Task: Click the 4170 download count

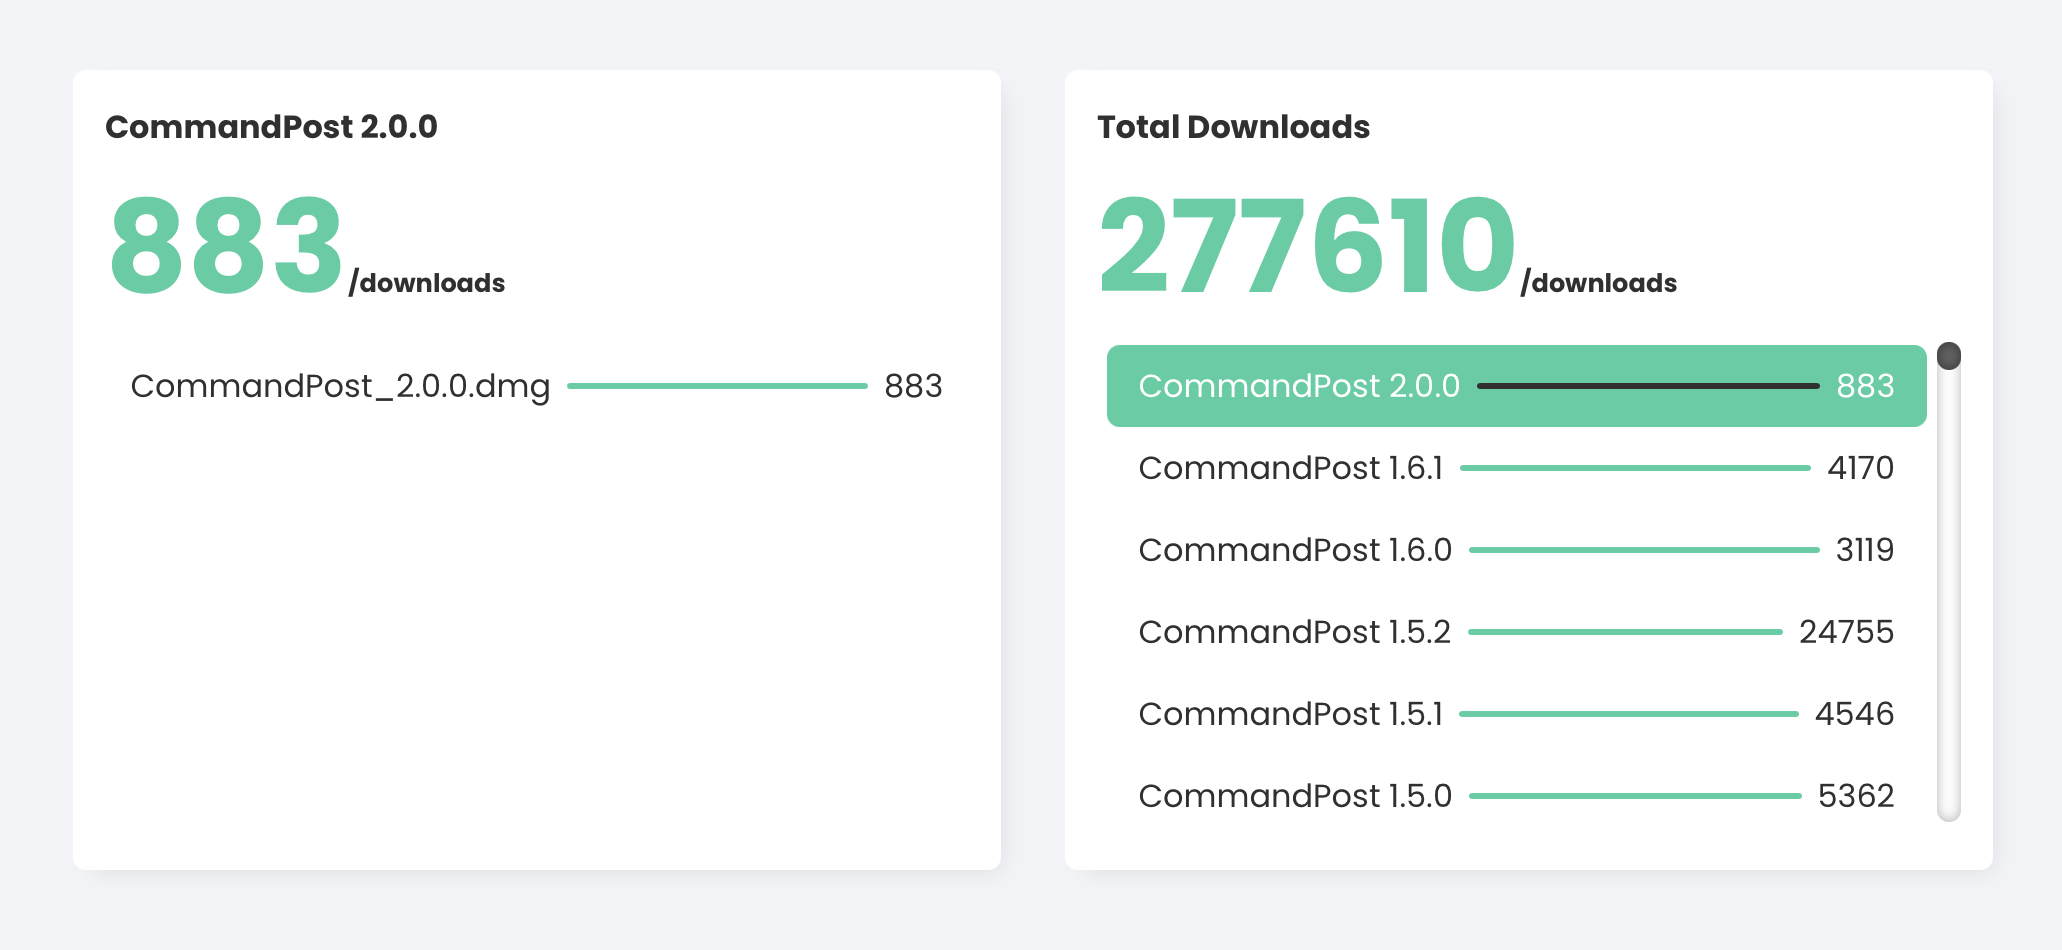Action: click(1860, 468)
